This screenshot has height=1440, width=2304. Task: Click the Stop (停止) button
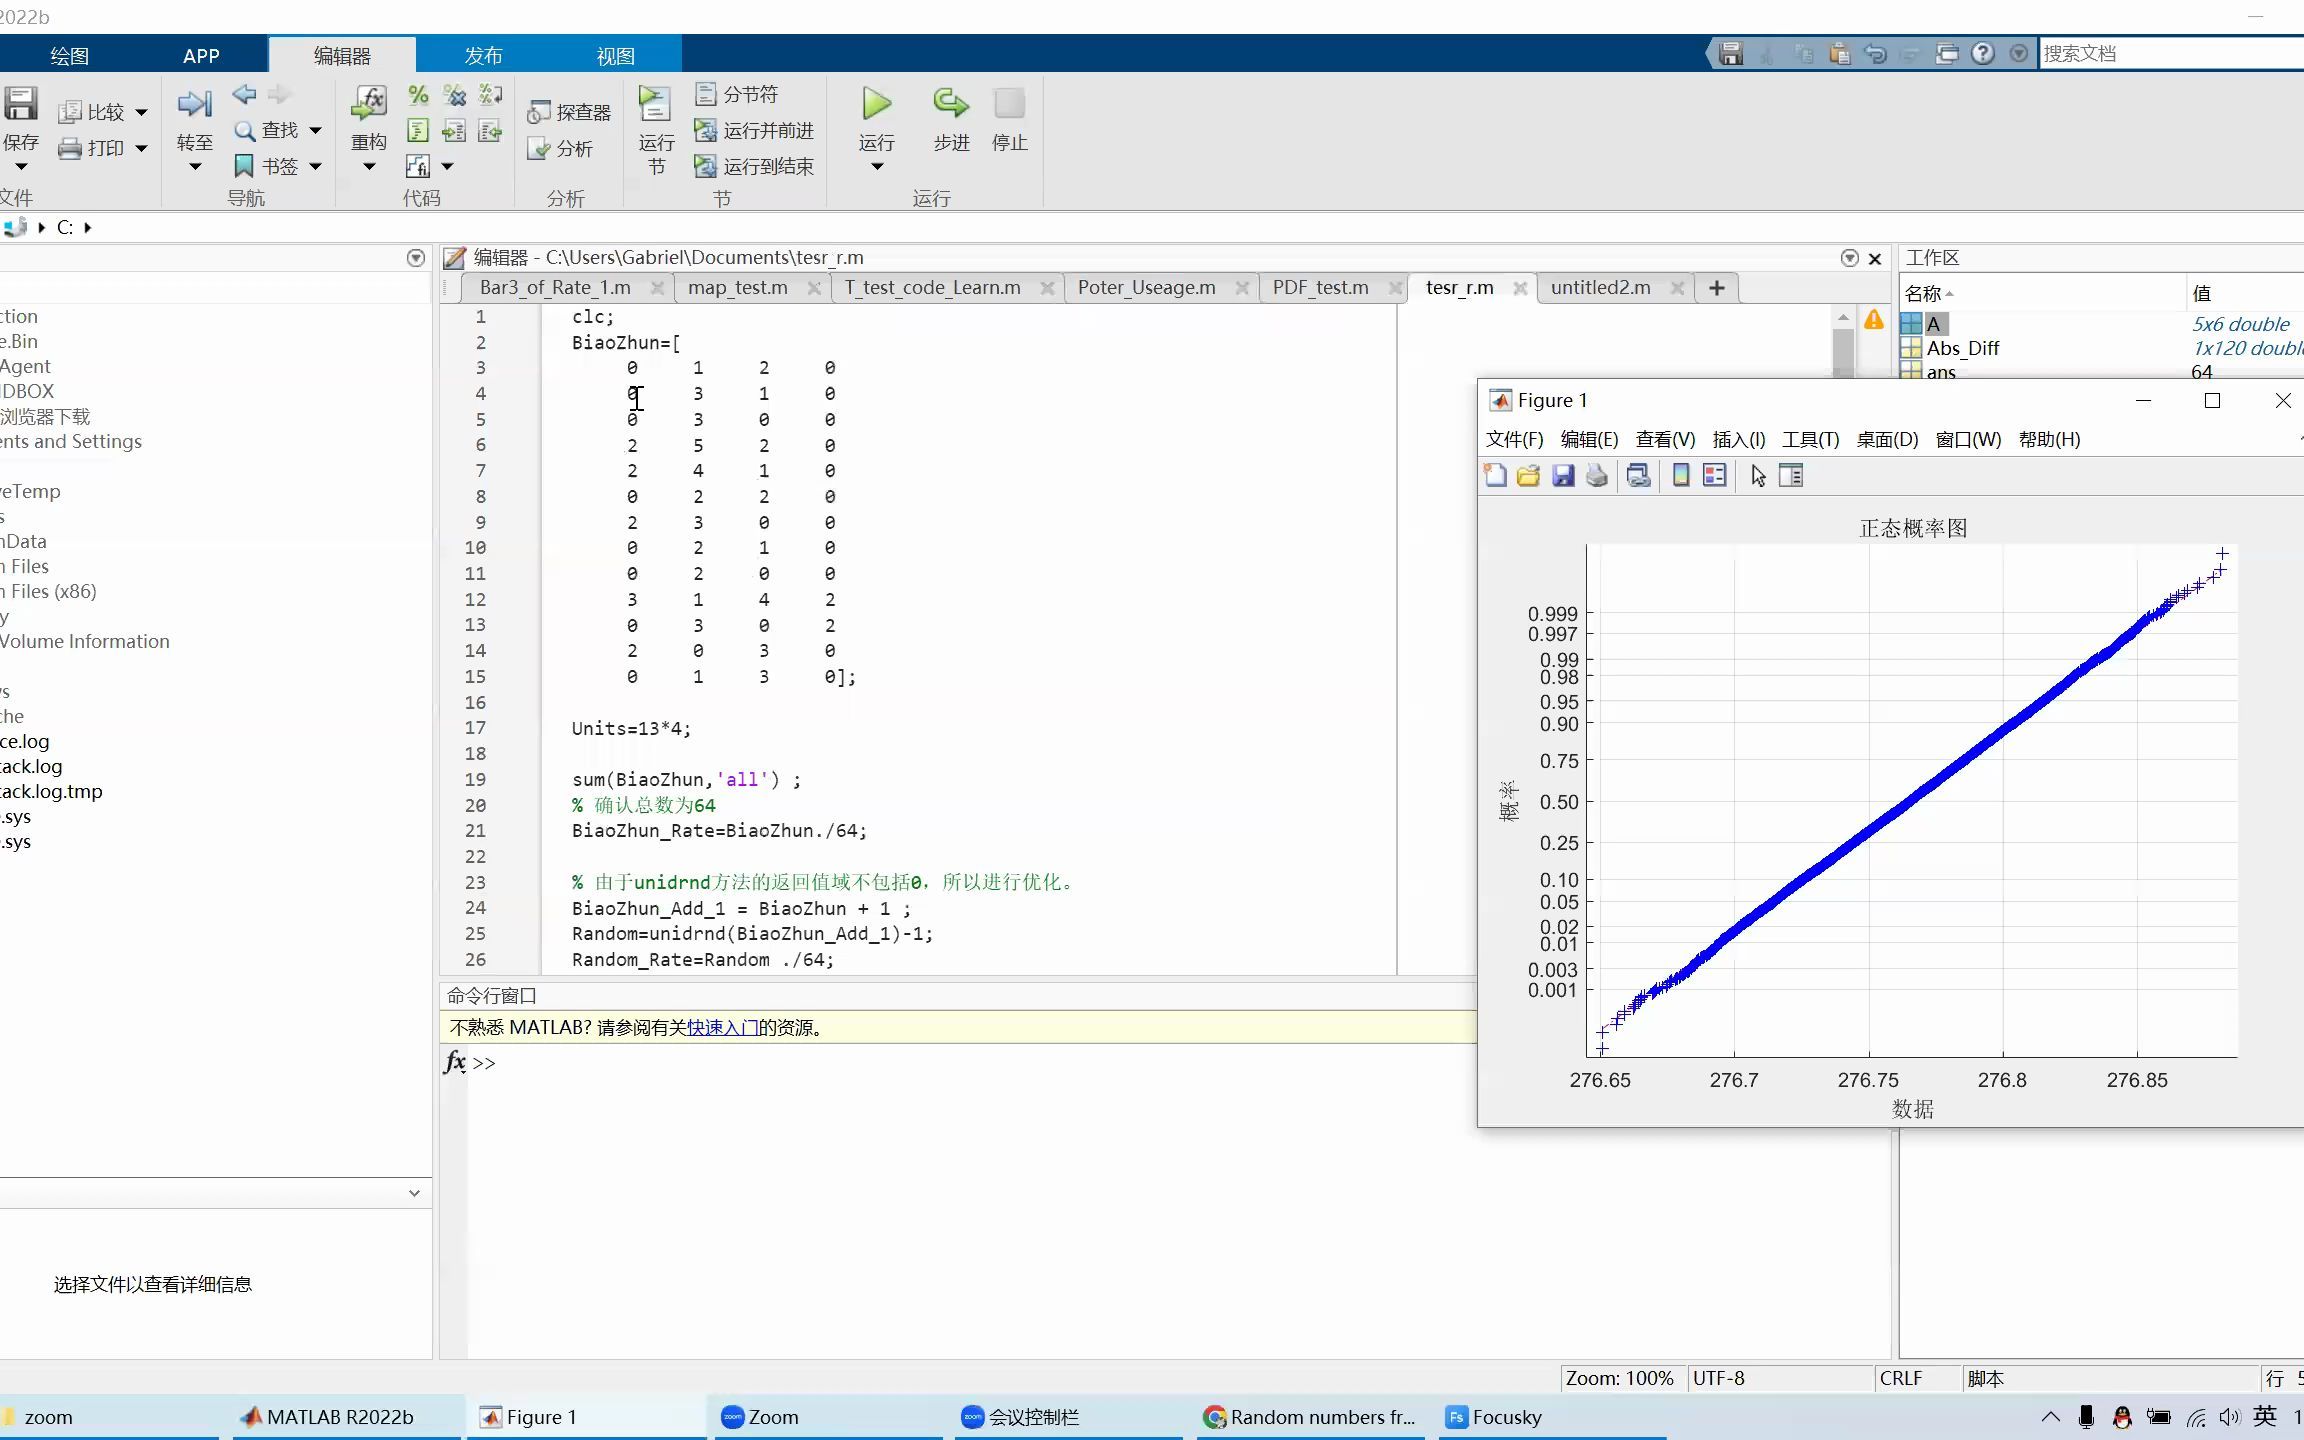click(x=1009, y=120)
